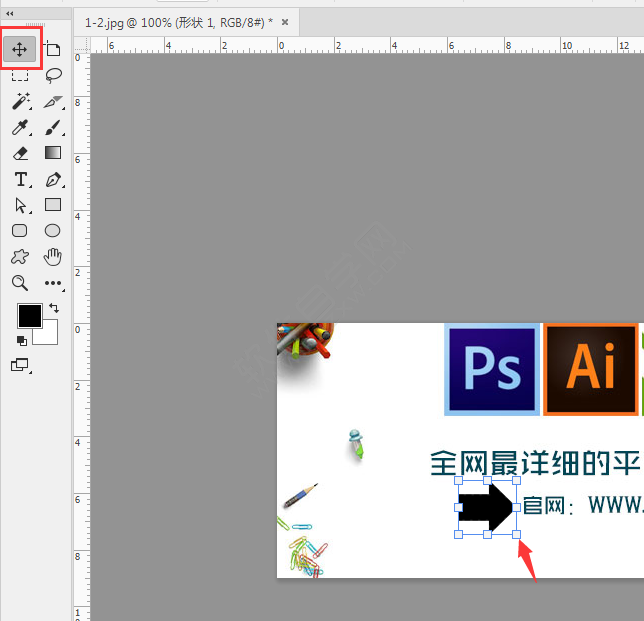
Task: Click the black arrow shape on canvas
Action: pyautogui.click(x=485, y=508)
